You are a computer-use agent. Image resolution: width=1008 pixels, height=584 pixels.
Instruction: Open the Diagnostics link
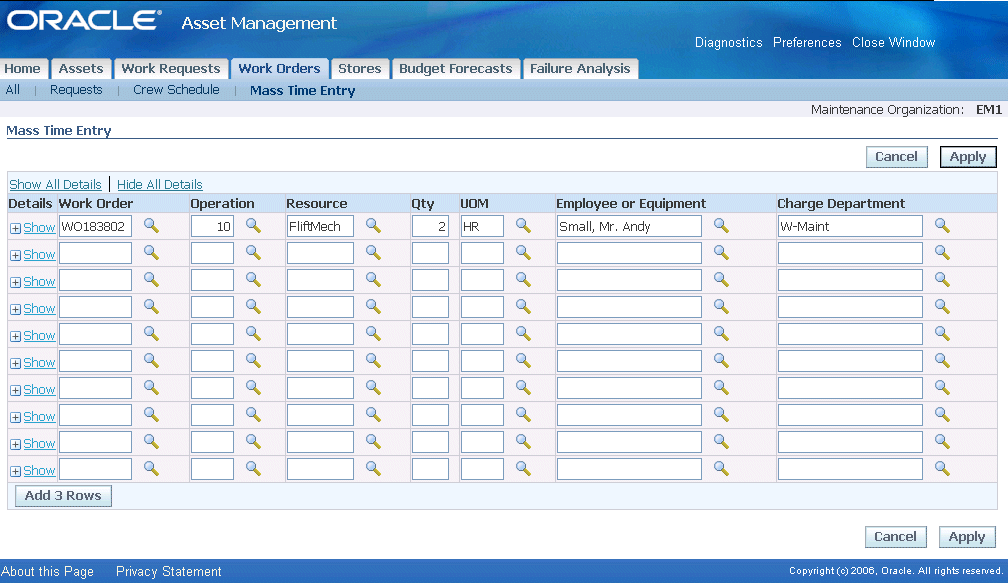[x=728, y=42]
